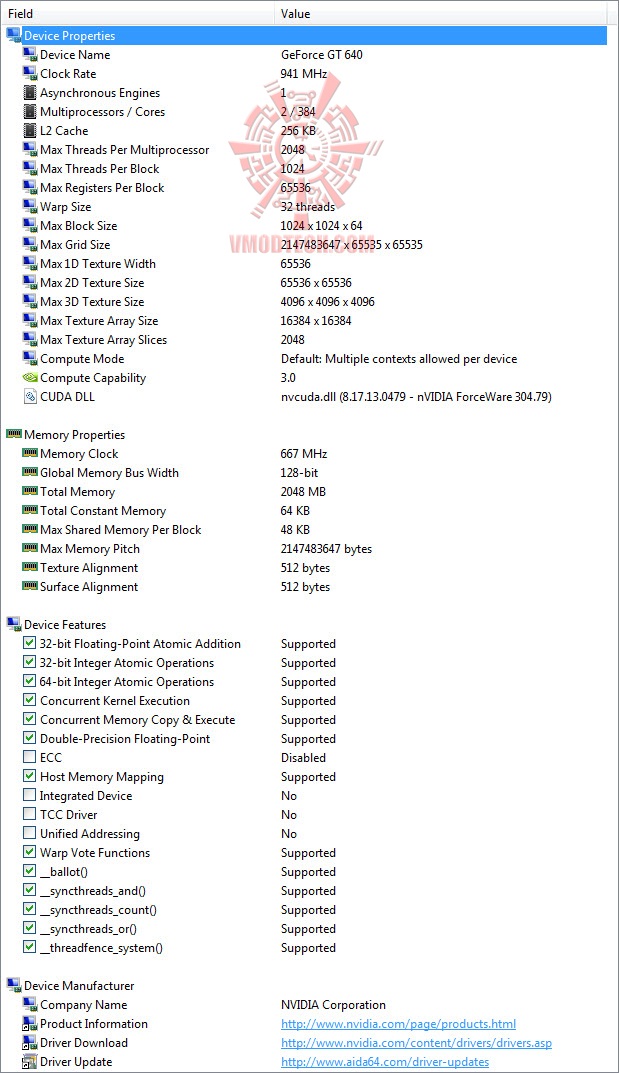This screenshot has height=1073, width=619.
Task: Click the NVIDIA Corporation value
Action: pos(333,1005)
